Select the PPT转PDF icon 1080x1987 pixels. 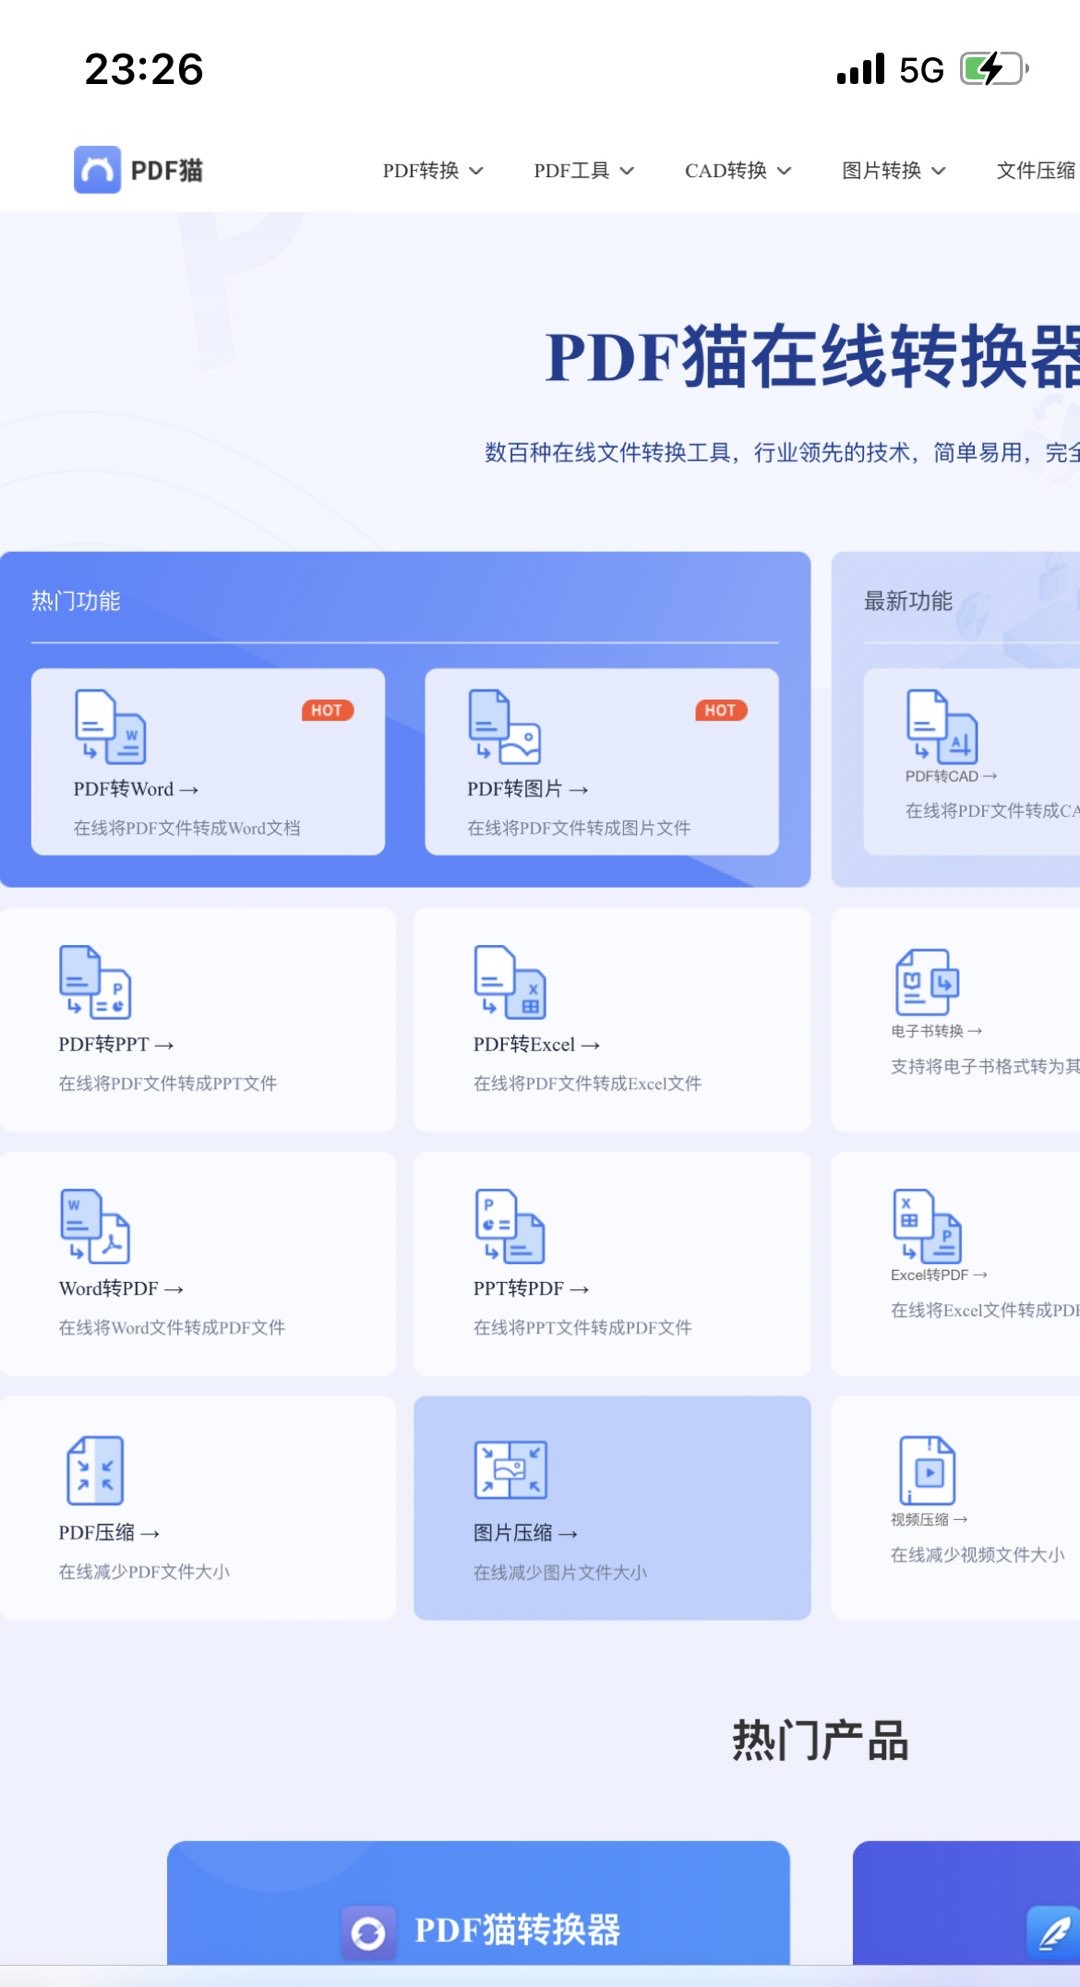510,1226
